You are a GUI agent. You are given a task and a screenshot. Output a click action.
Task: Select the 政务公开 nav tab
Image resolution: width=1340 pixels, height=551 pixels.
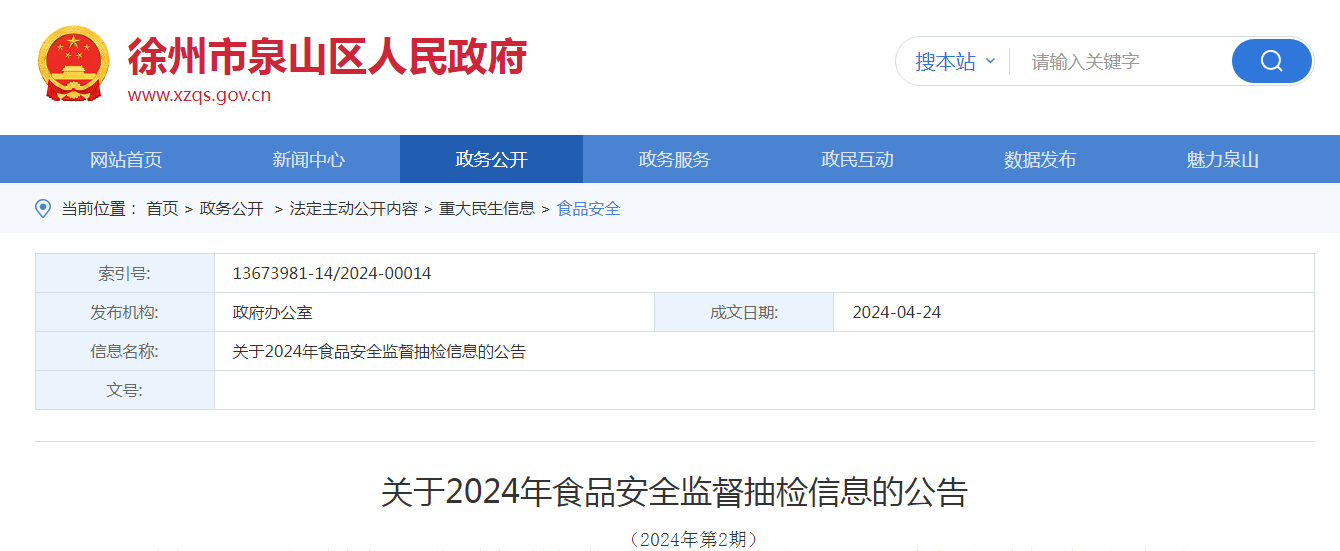[491, 159]
